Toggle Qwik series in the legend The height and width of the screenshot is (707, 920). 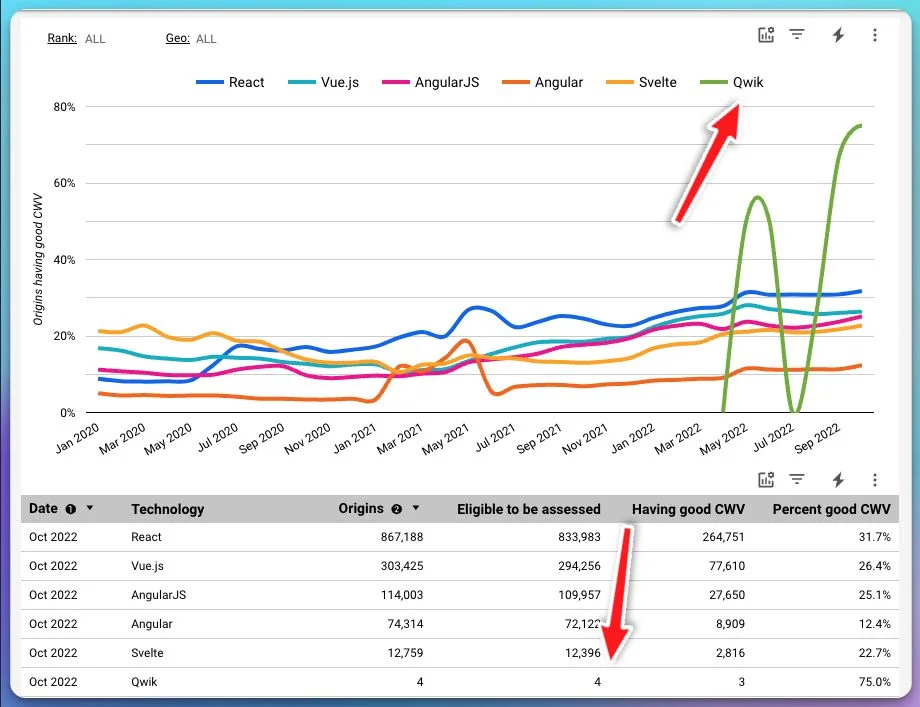[x=732, y=82]
